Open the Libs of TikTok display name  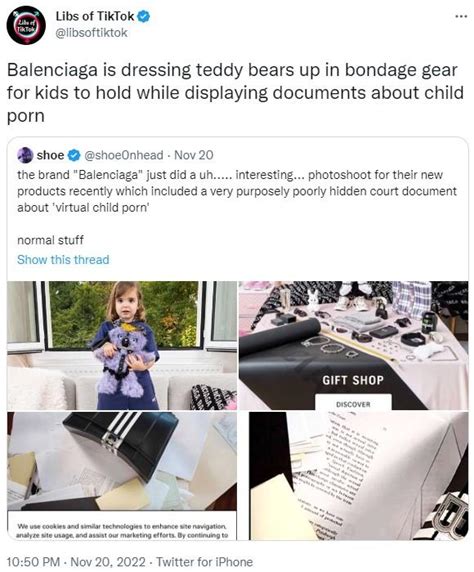[x=95, y=16]
